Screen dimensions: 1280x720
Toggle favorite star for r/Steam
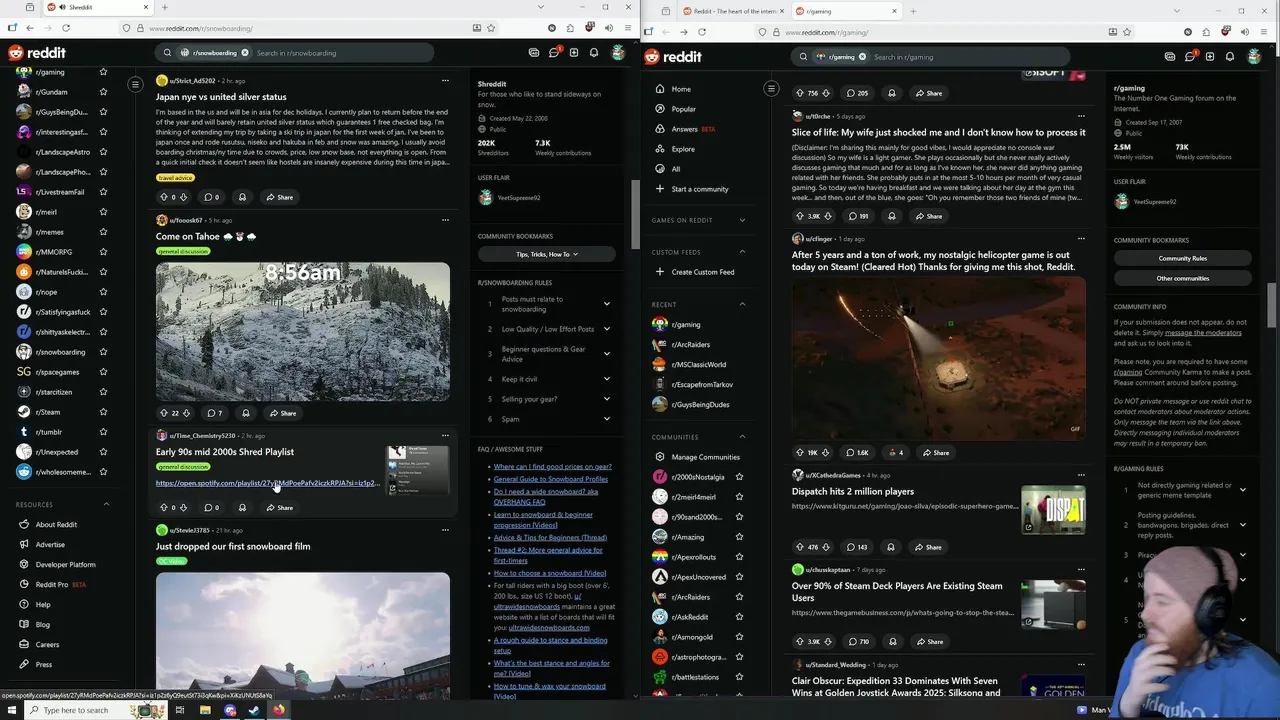103,412
